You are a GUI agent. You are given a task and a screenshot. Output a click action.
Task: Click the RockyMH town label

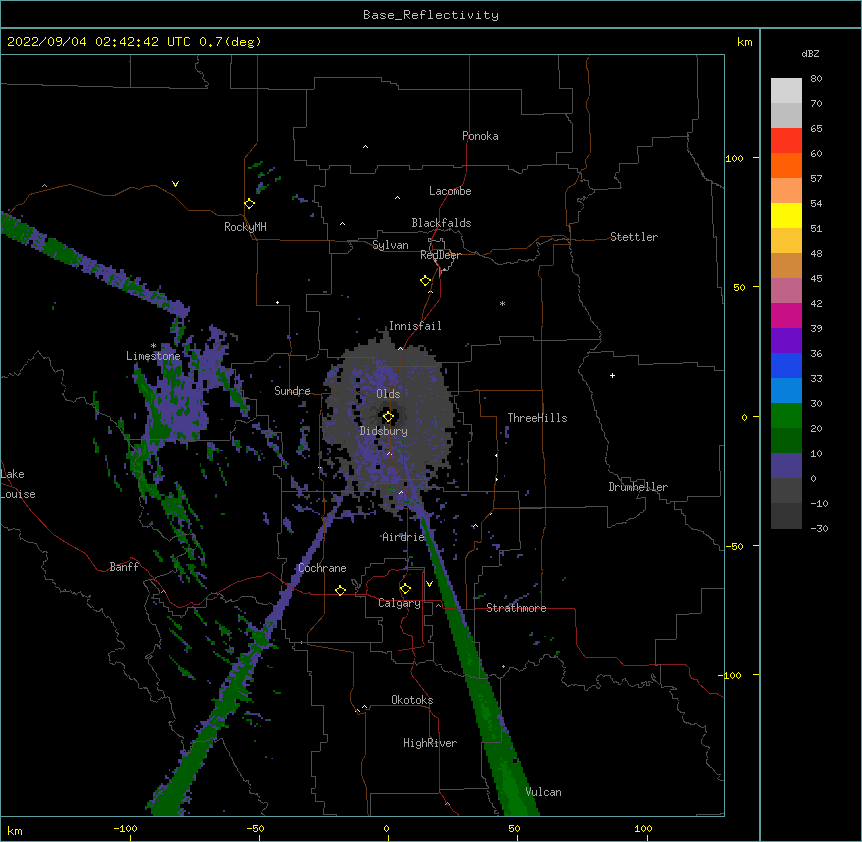pyautogui.click(x=245, y=227)
